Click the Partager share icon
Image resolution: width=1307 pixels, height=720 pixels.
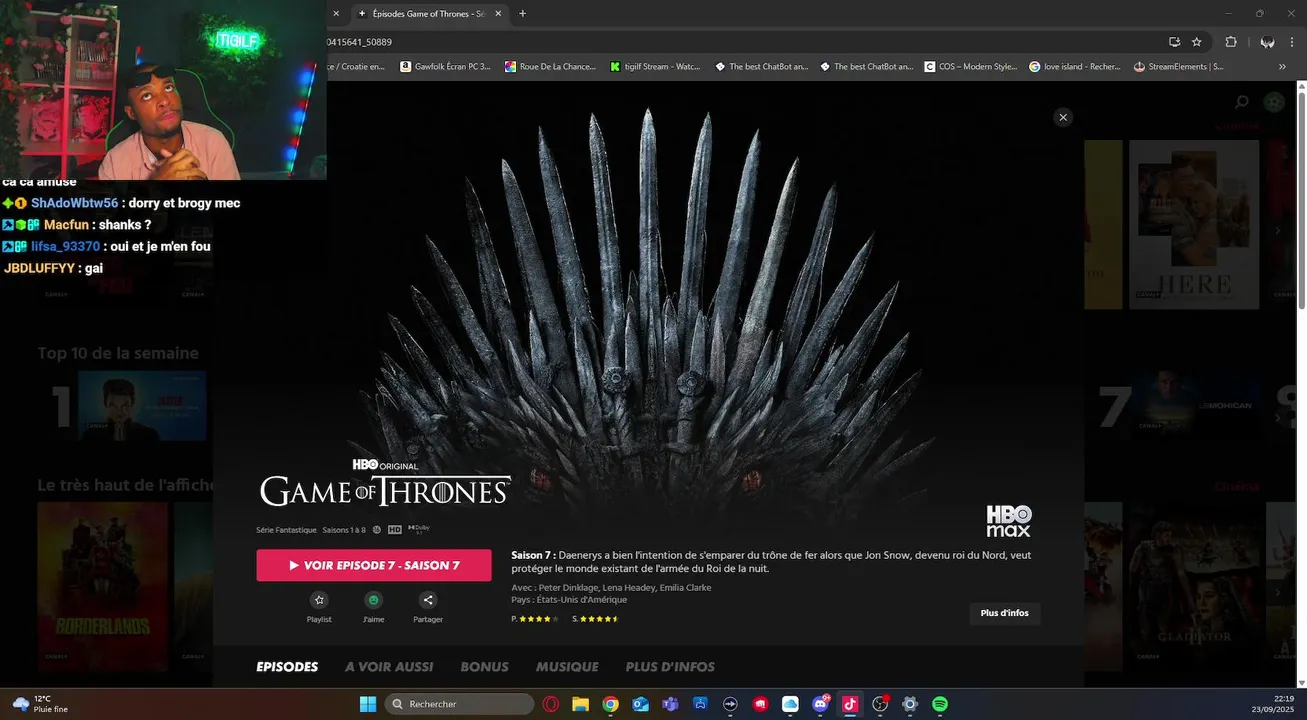(428, 600)
